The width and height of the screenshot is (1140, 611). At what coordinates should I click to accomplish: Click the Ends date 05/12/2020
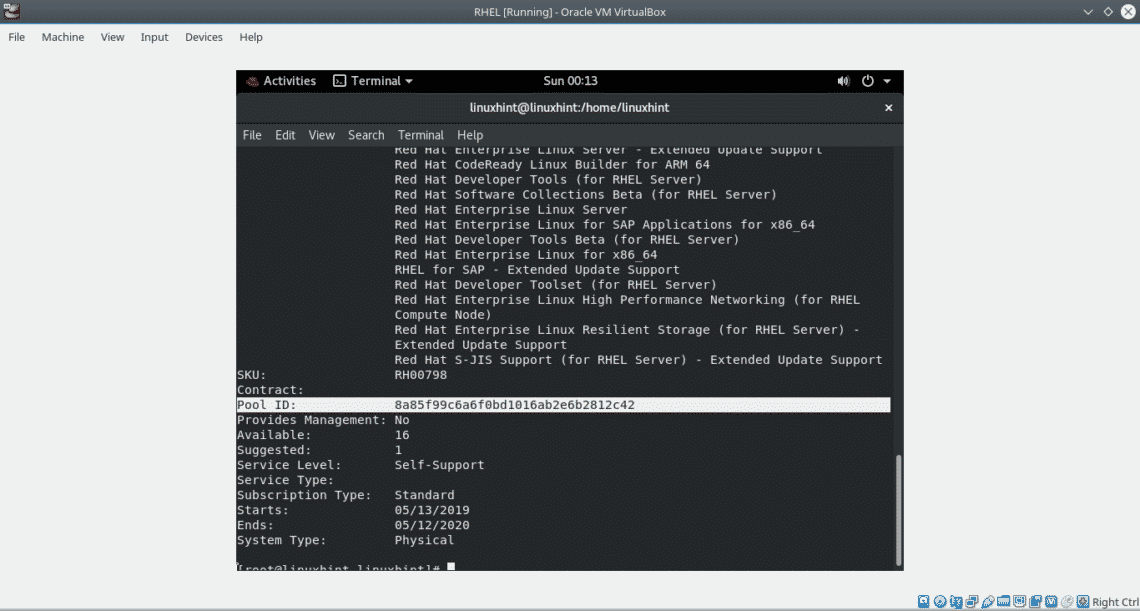[x=432, y=525]
